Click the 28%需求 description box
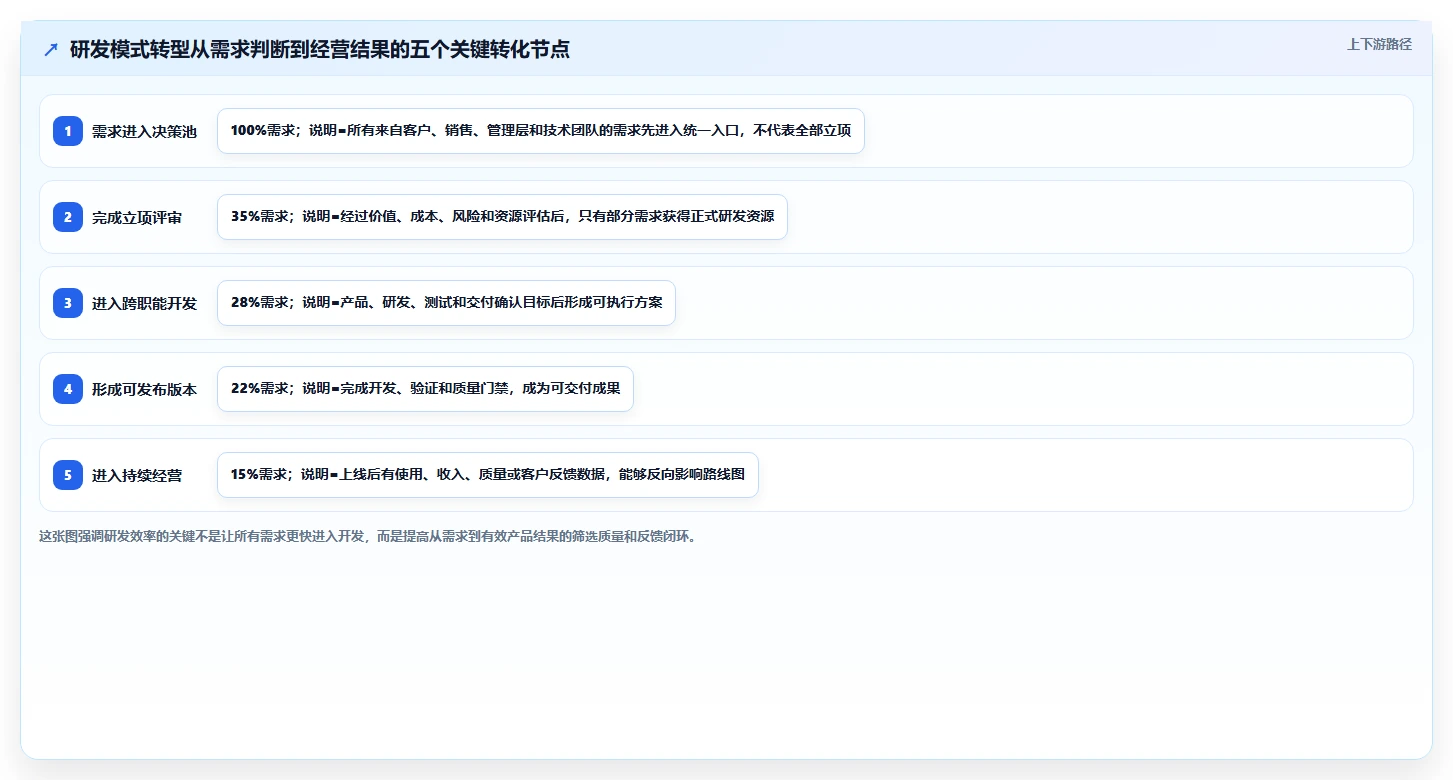Image resolution: width=1453 pixels, height=780 pixels. pos(446,303)
